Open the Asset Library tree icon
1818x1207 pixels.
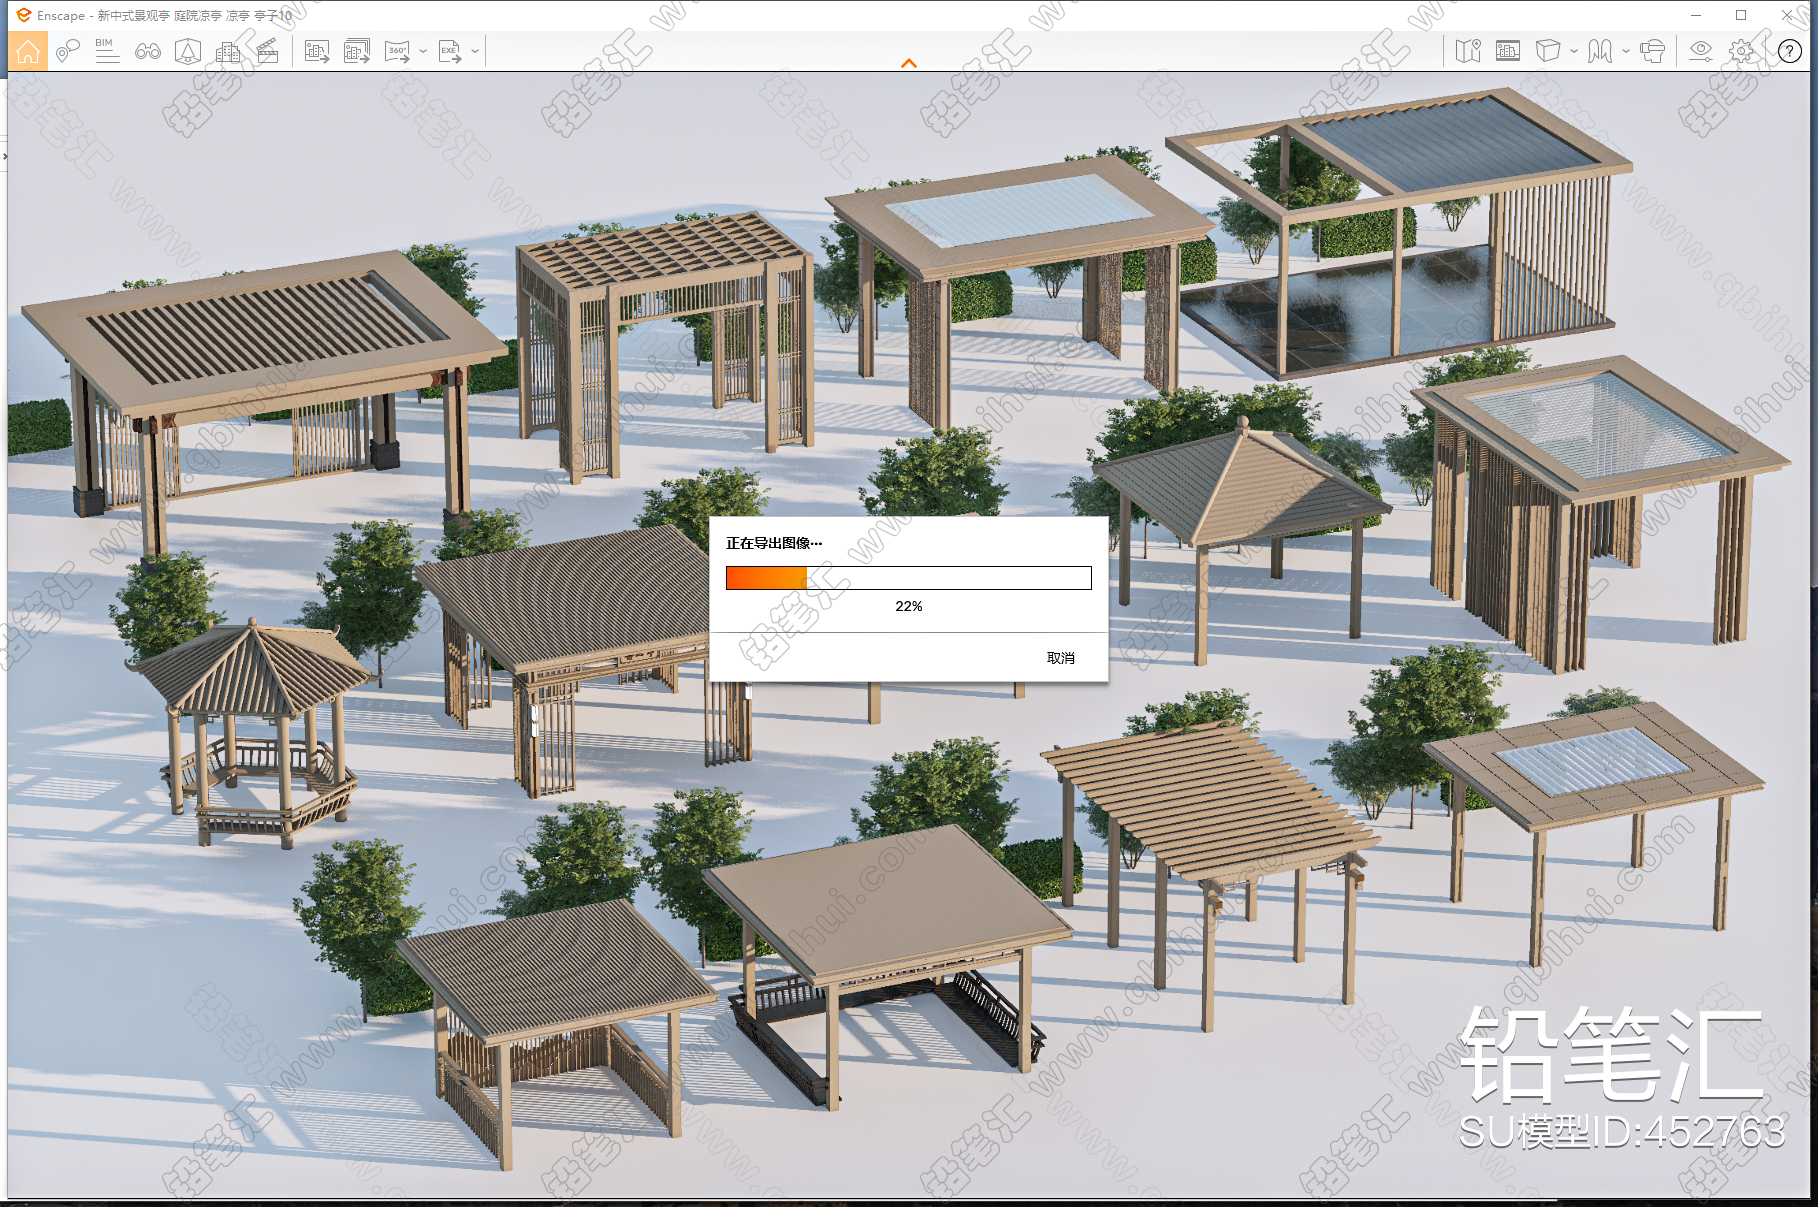[188, 51]
